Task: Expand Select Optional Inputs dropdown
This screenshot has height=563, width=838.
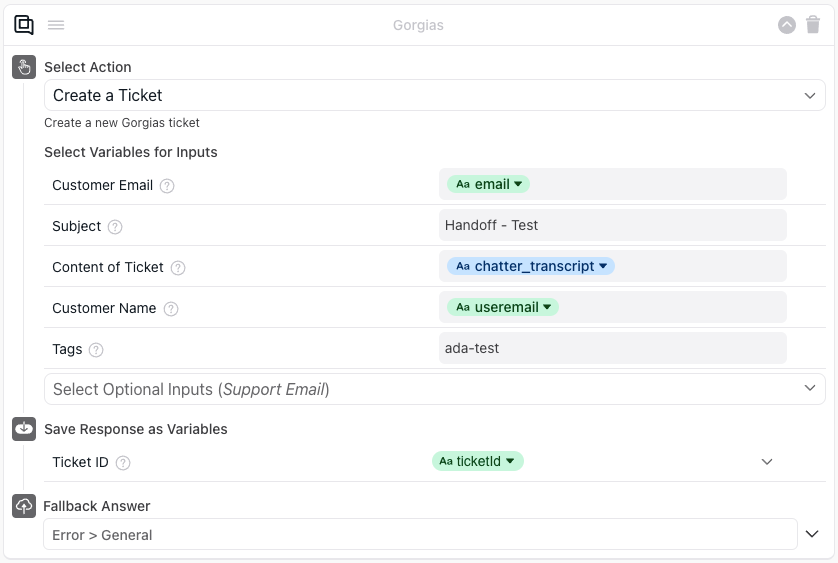Action: (809, 388)
